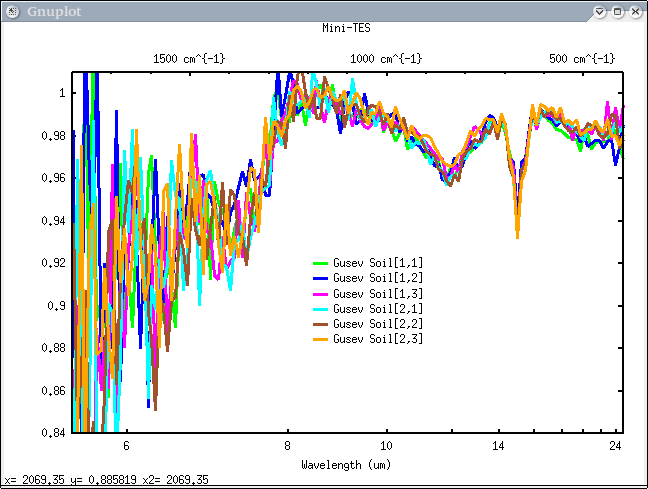Screen dimensions: 648x489
Task: Click the 500 cm^{-1} top axis label
Action: pyautogui.click(x=582, y=59)
